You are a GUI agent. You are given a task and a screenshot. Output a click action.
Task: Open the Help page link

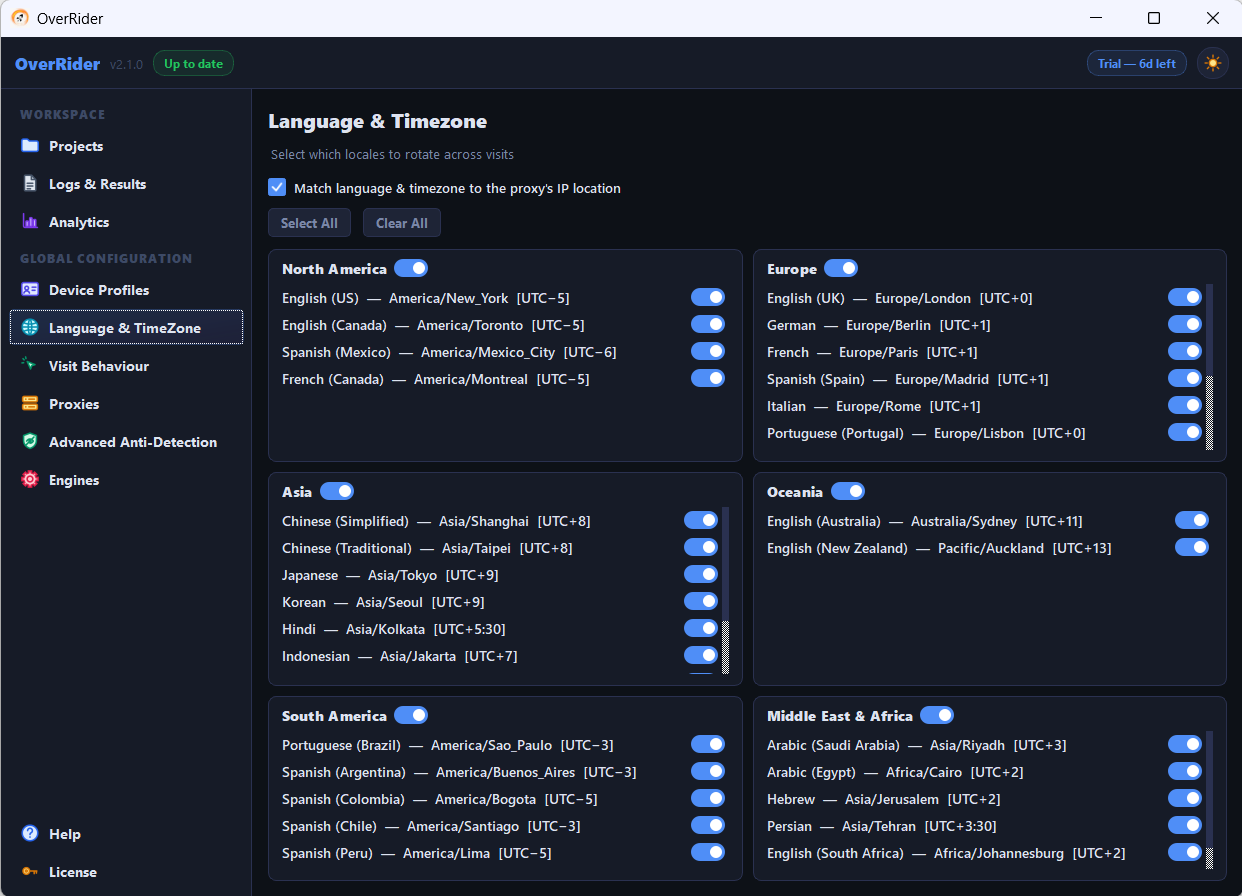tap(126, 834)
